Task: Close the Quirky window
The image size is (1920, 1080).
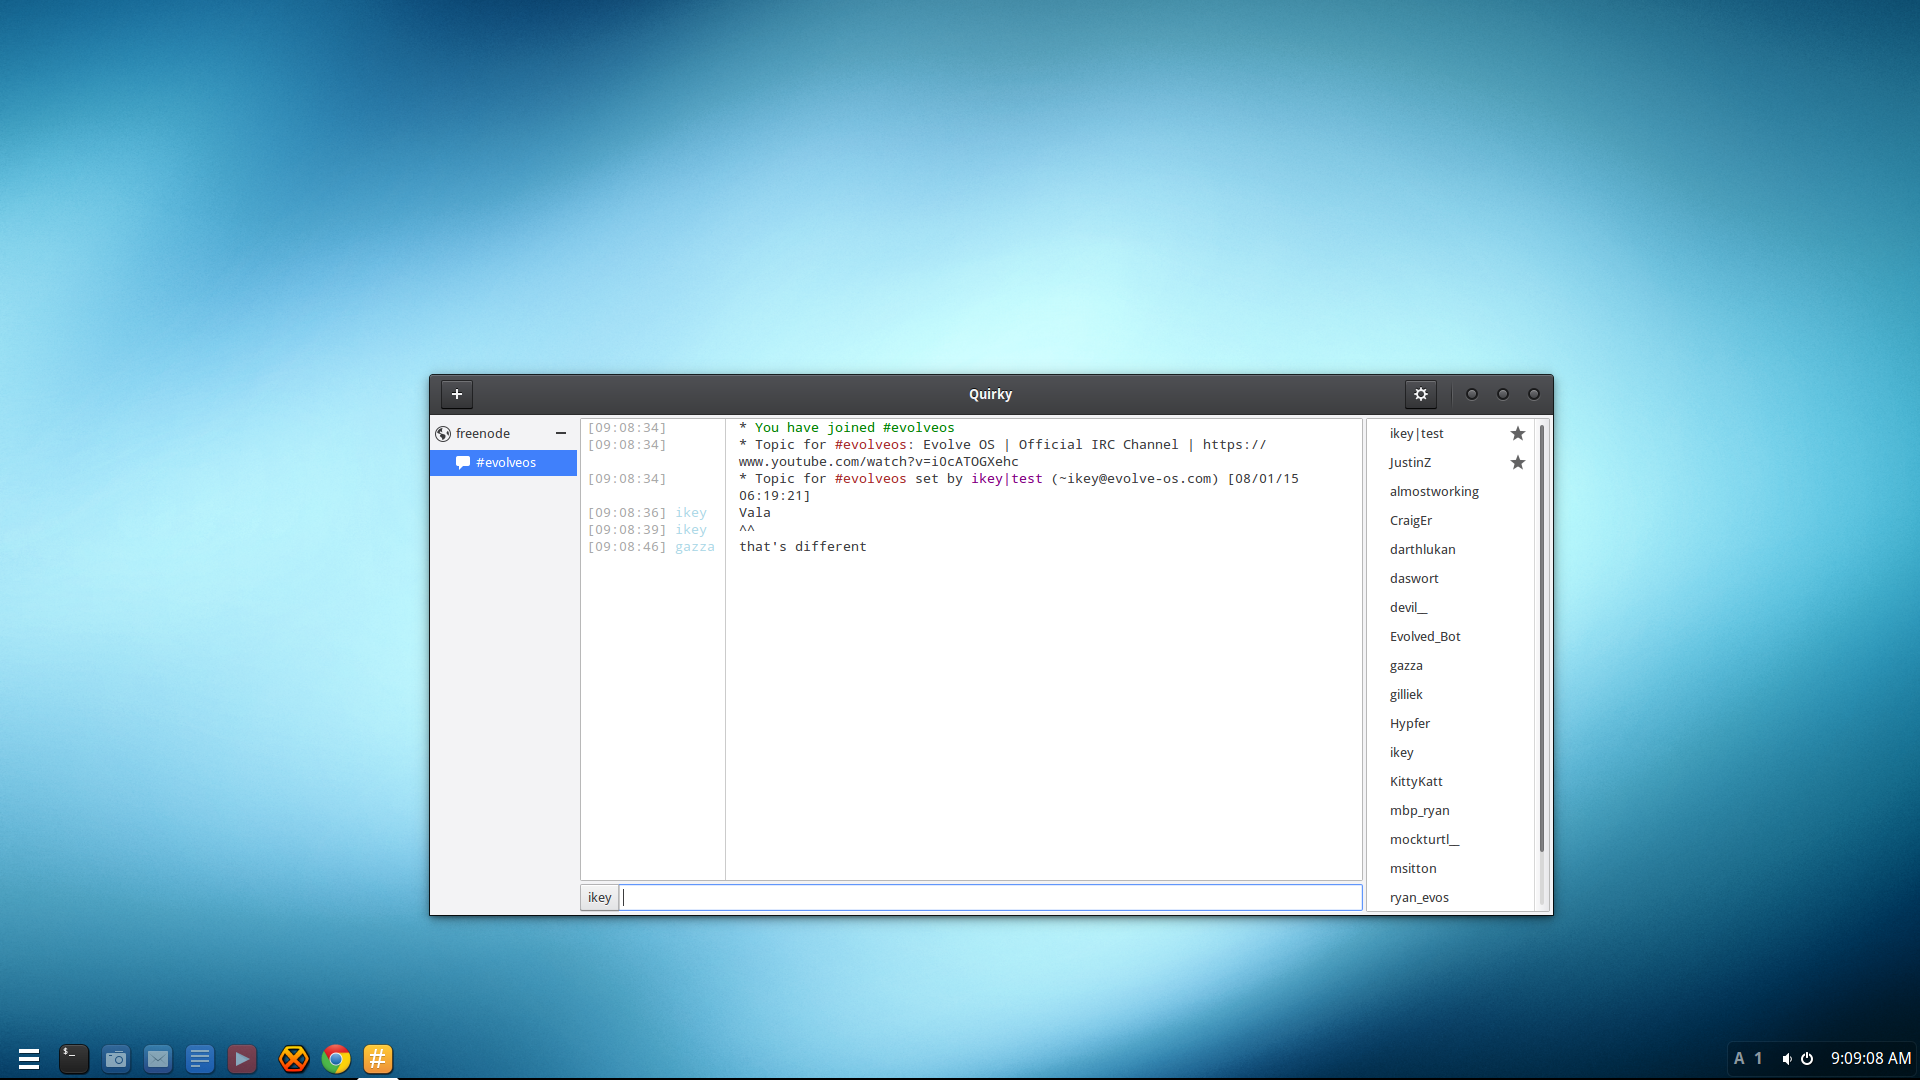Action: (1534, 394)
